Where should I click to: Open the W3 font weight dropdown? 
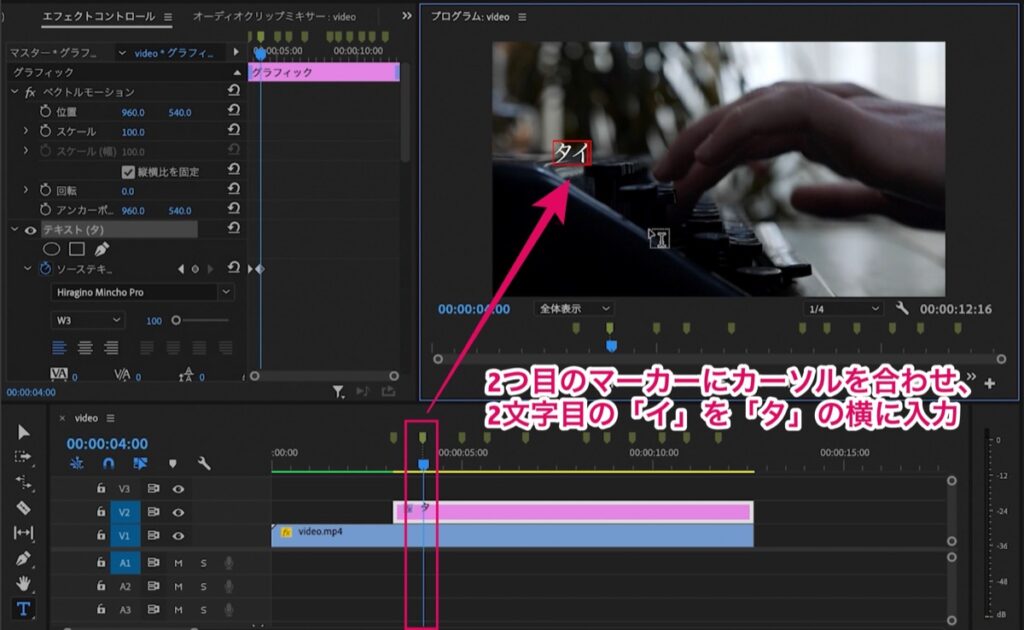(x=87, y=320)
